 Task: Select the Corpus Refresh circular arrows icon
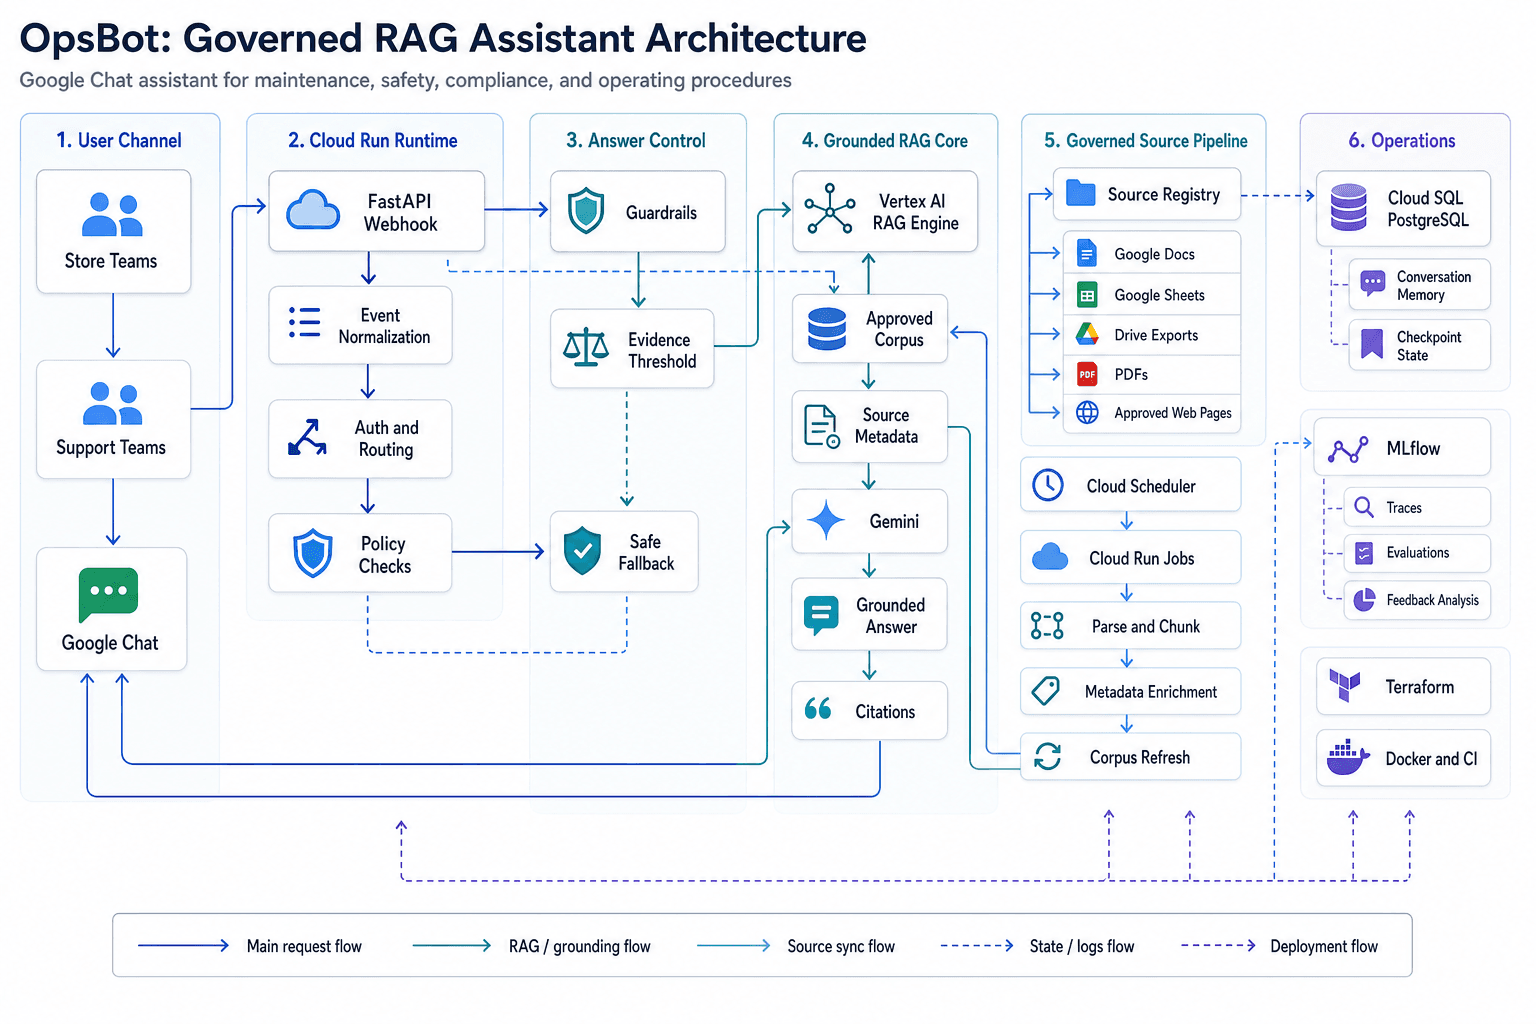1048,756
